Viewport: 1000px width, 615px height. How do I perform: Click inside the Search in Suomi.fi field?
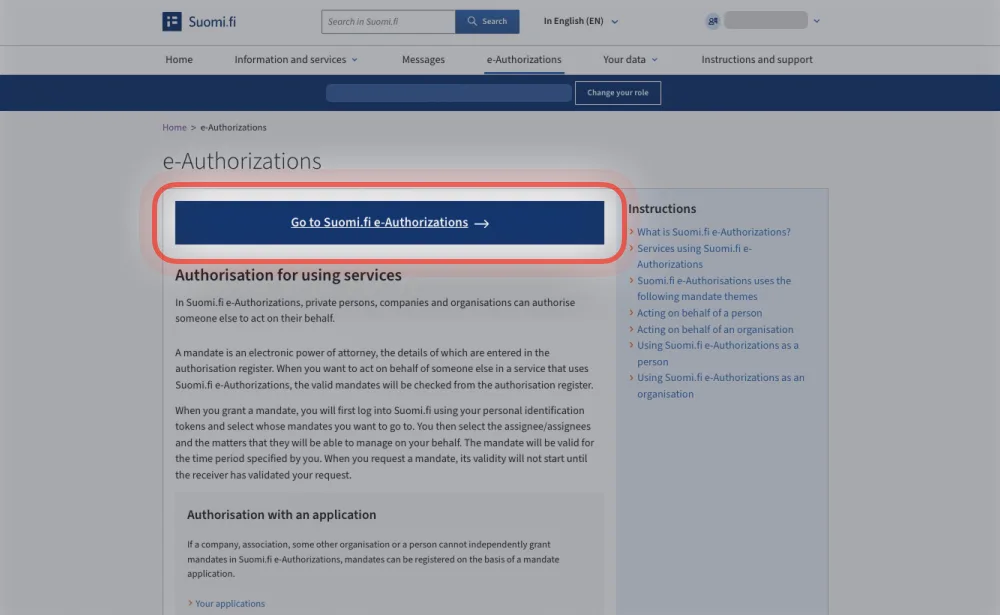[x=388, y=22]
